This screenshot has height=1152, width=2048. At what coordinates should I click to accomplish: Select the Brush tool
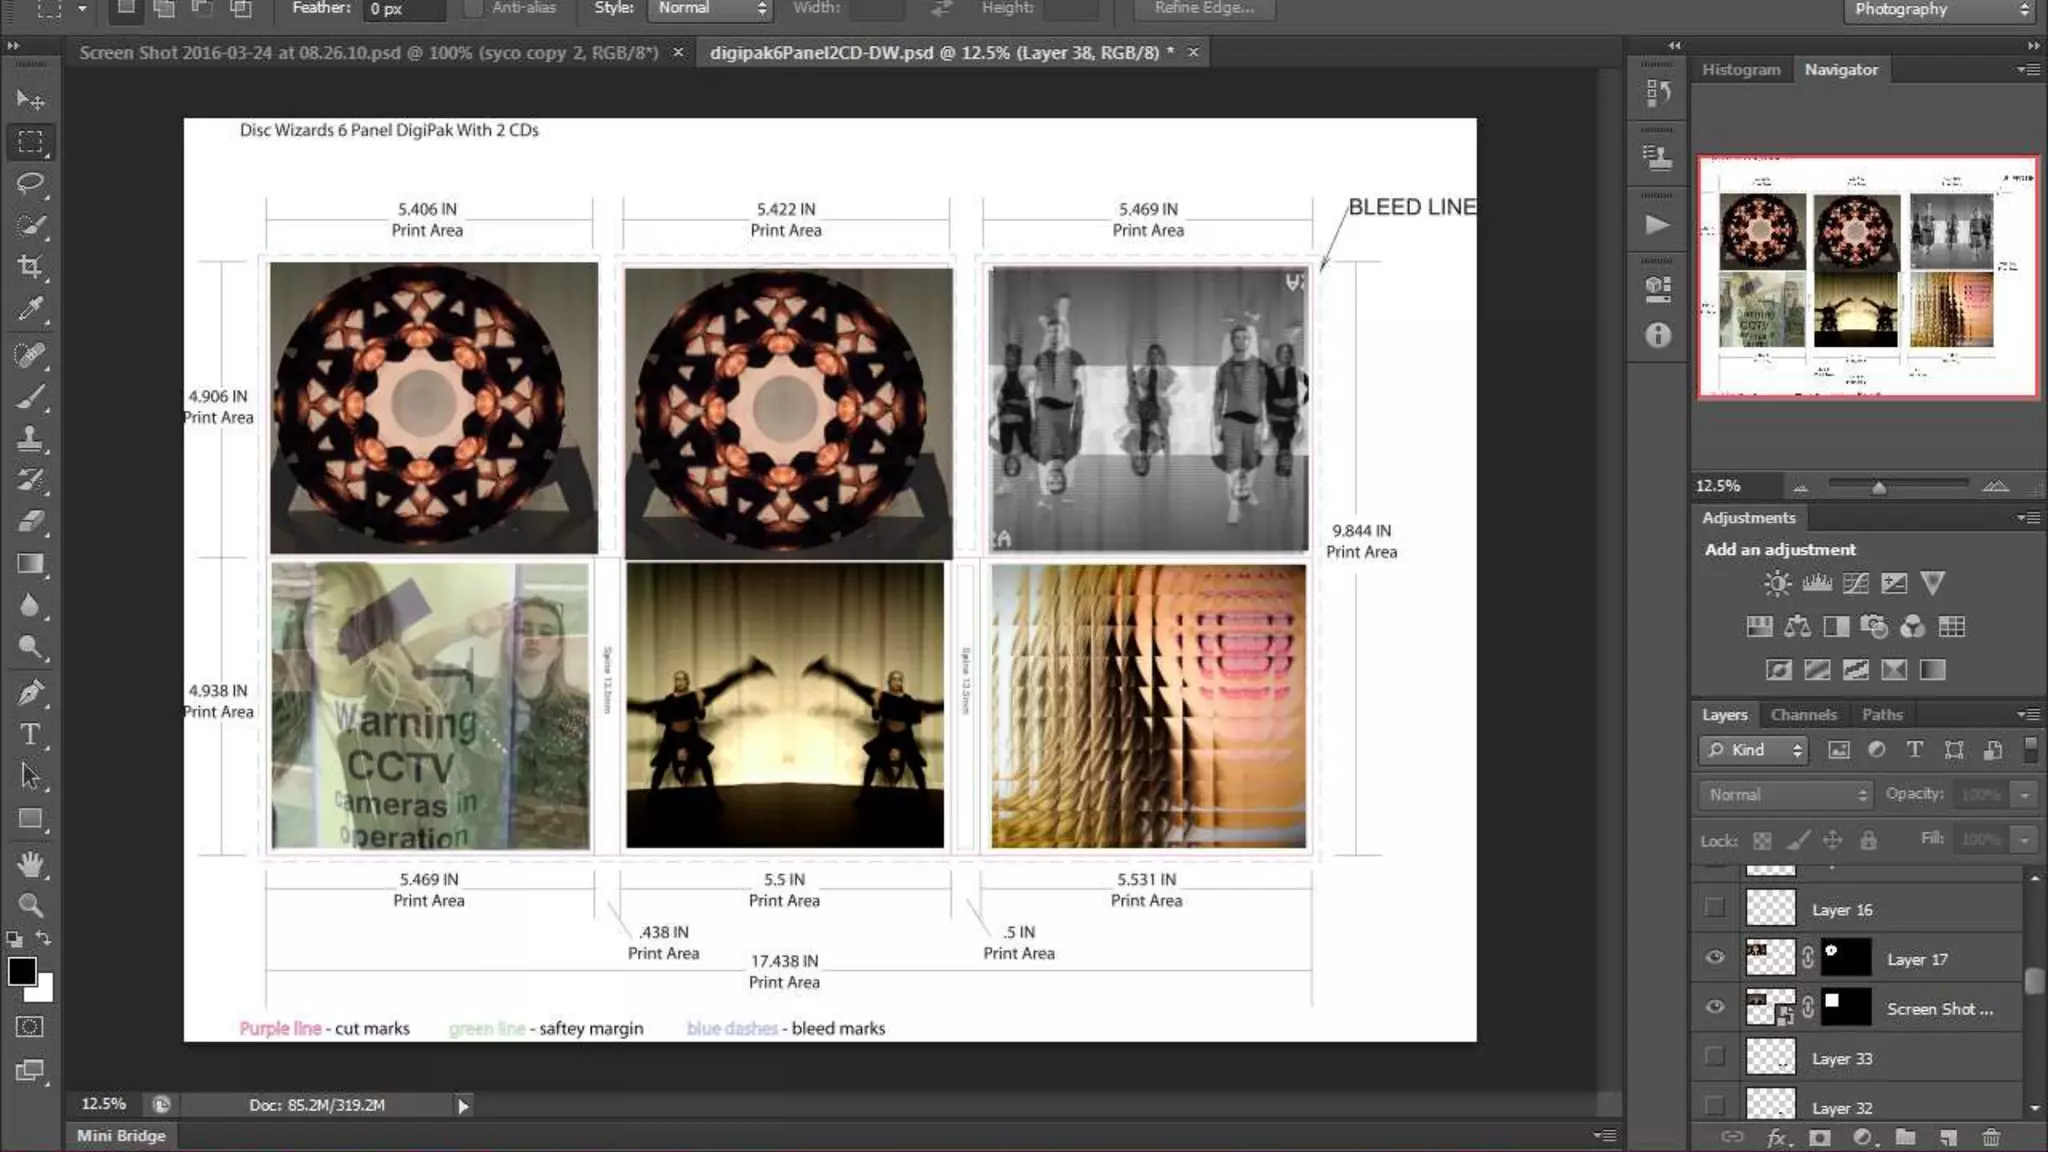tap(31, 397)
